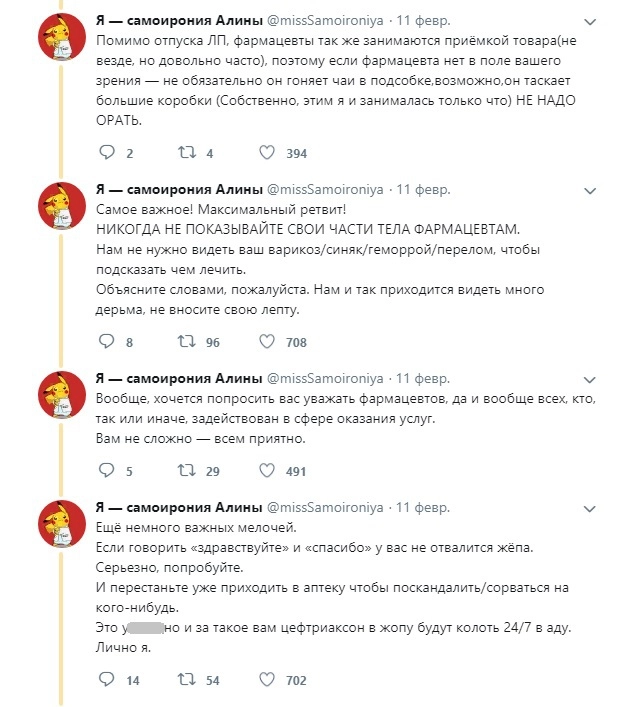Viewport: 637px width, 707px height.
Task: Like the tweet with 702 likes
Action: tap(267, 680)
